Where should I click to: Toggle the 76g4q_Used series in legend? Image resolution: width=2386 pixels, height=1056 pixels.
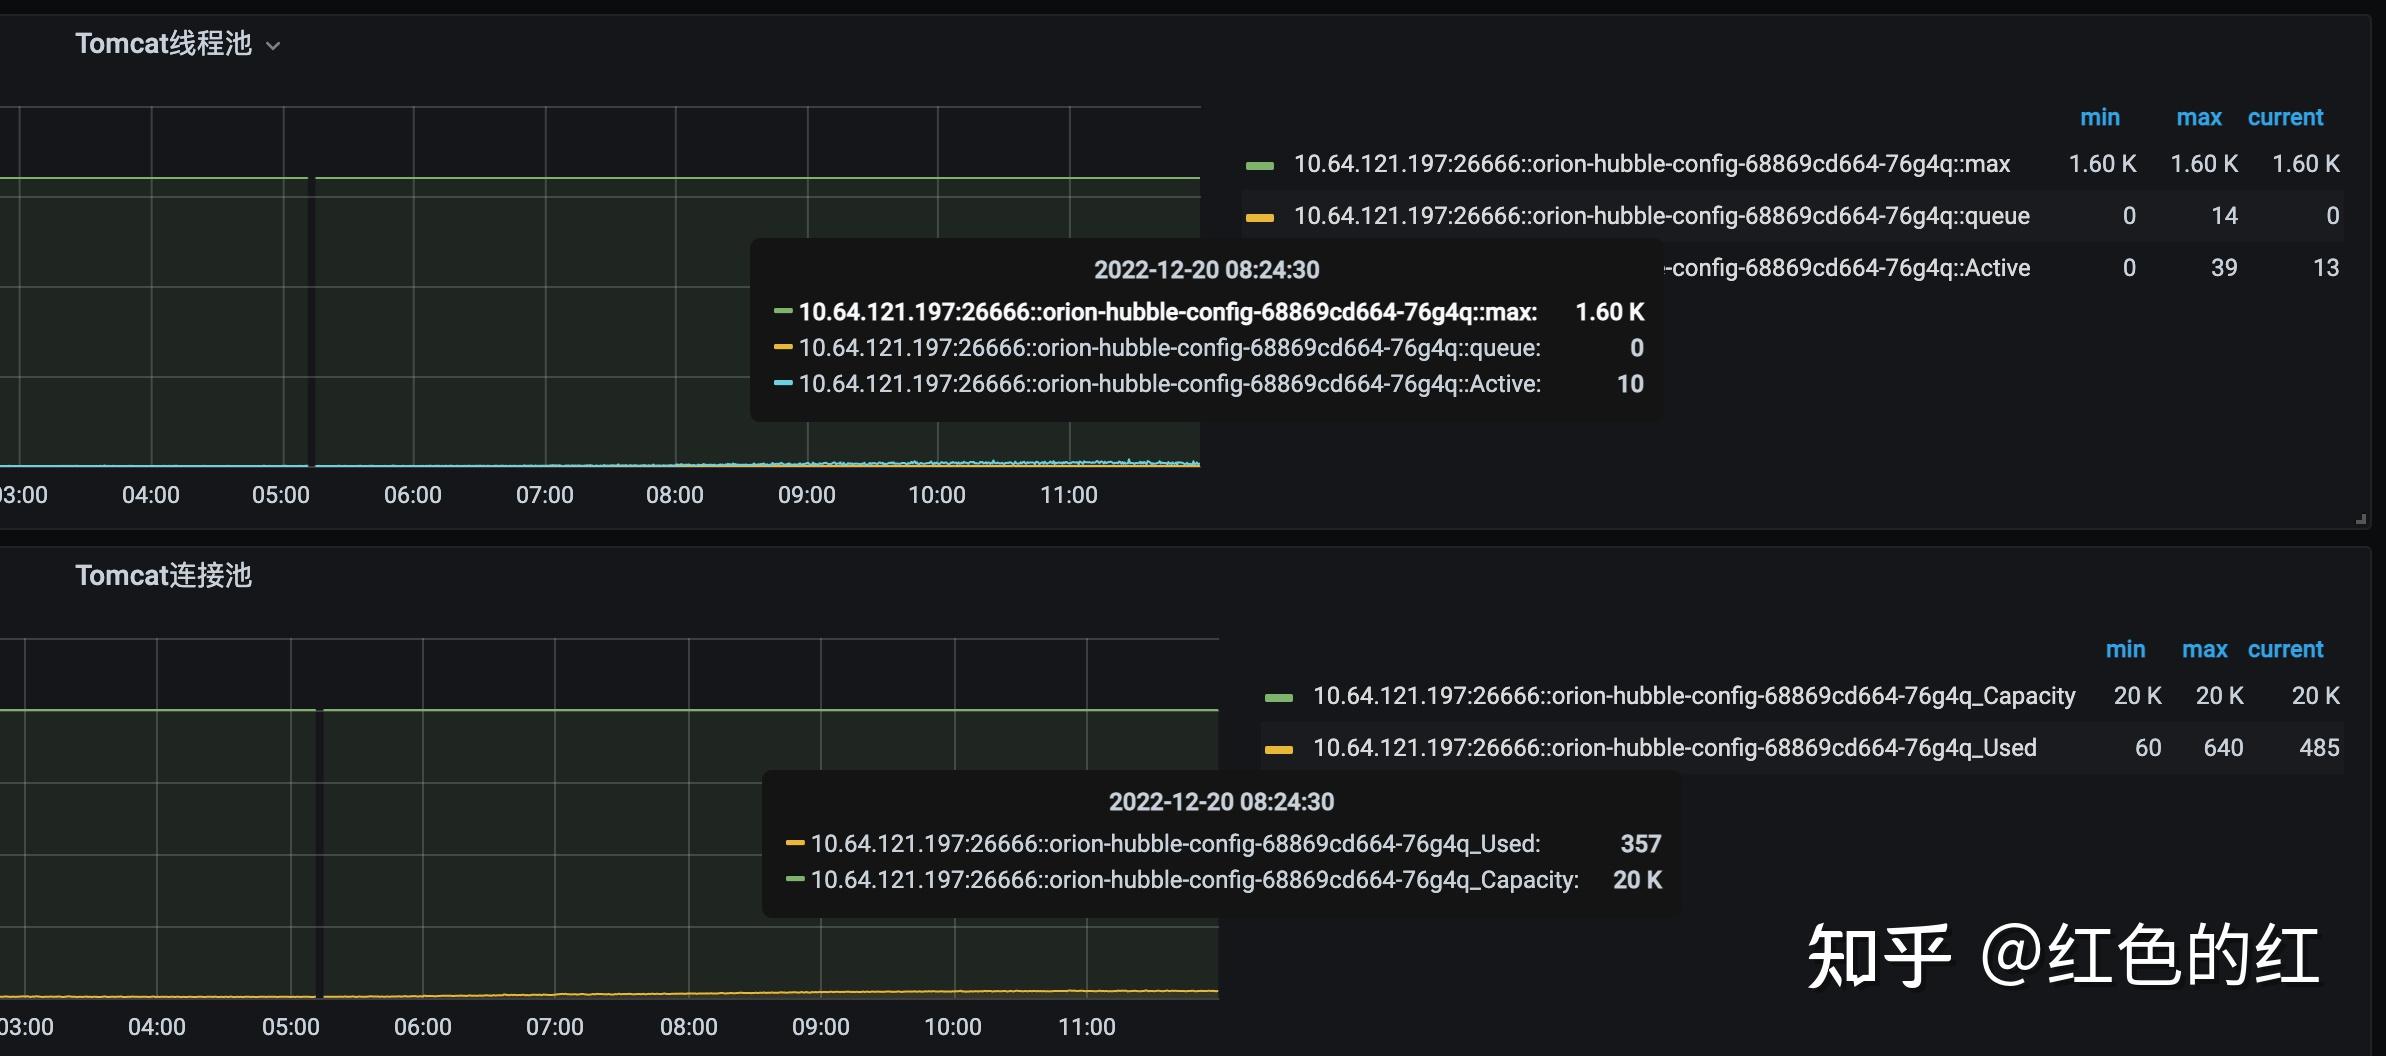tap(1674, 748)
